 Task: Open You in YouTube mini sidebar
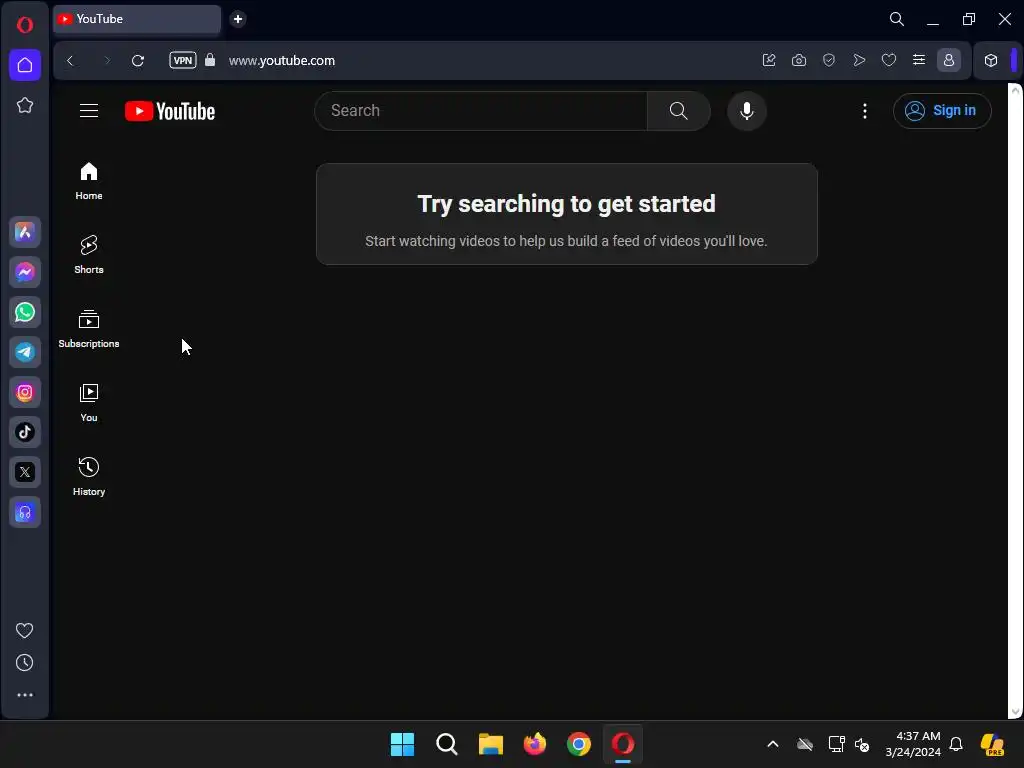(89, 403)
